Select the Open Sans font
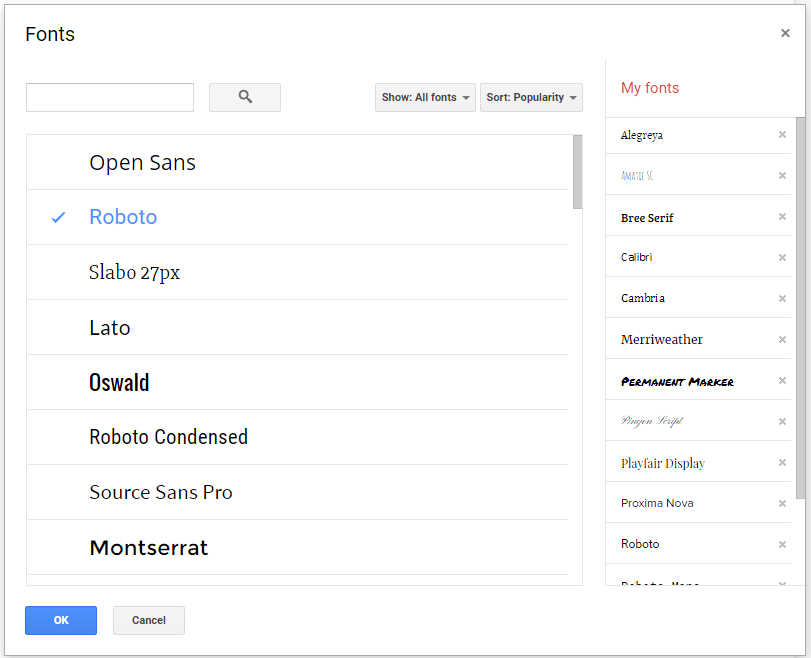Image resolution: width=811 pixels, height=658 pixels. click(142, 161)
